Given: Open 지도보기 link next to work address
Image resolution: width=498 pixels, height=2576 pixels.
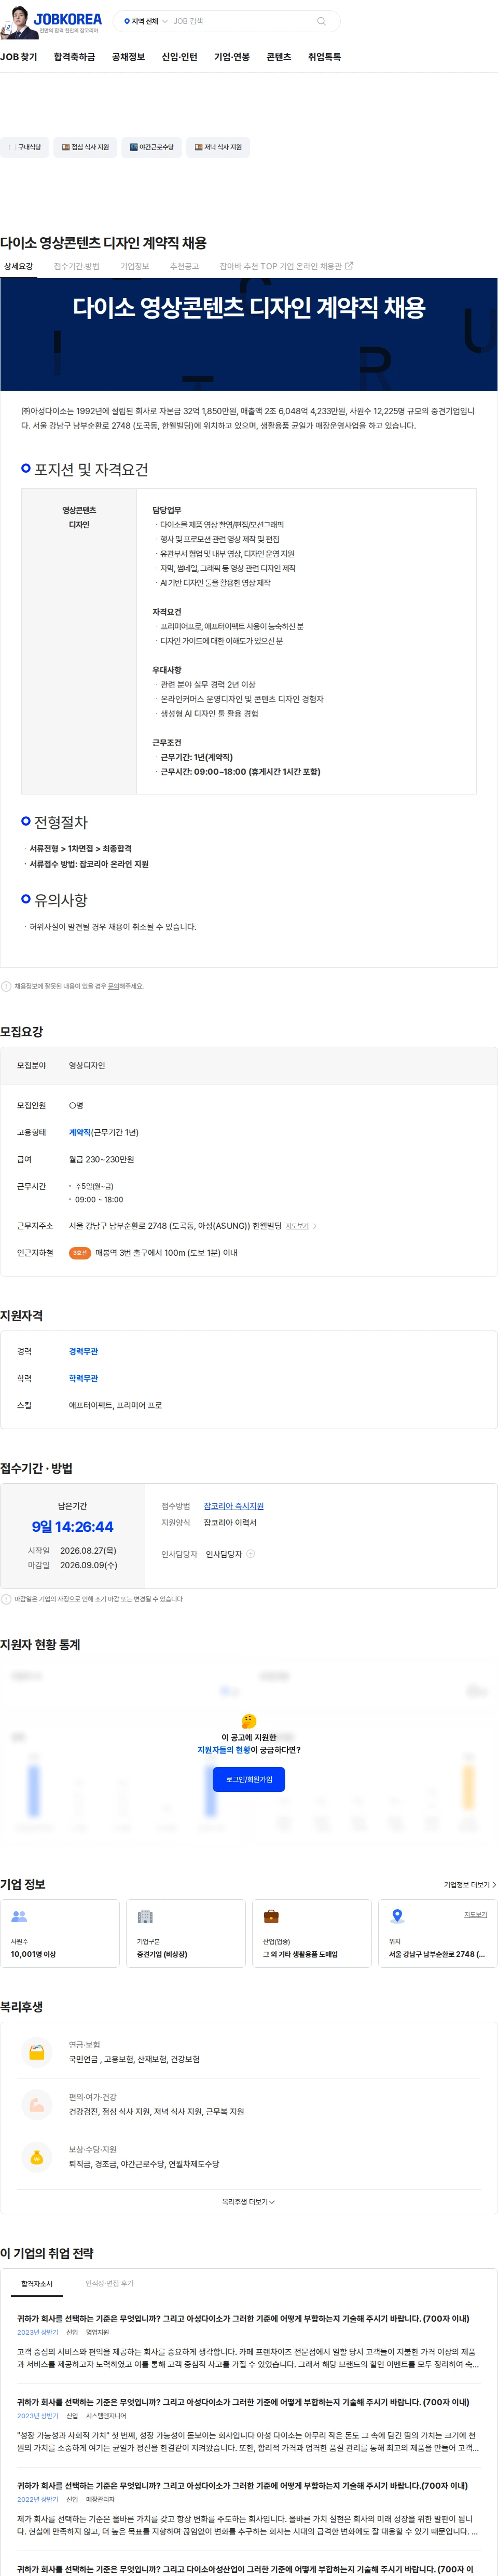Looking at the screenshot, I should [297, 1225].
